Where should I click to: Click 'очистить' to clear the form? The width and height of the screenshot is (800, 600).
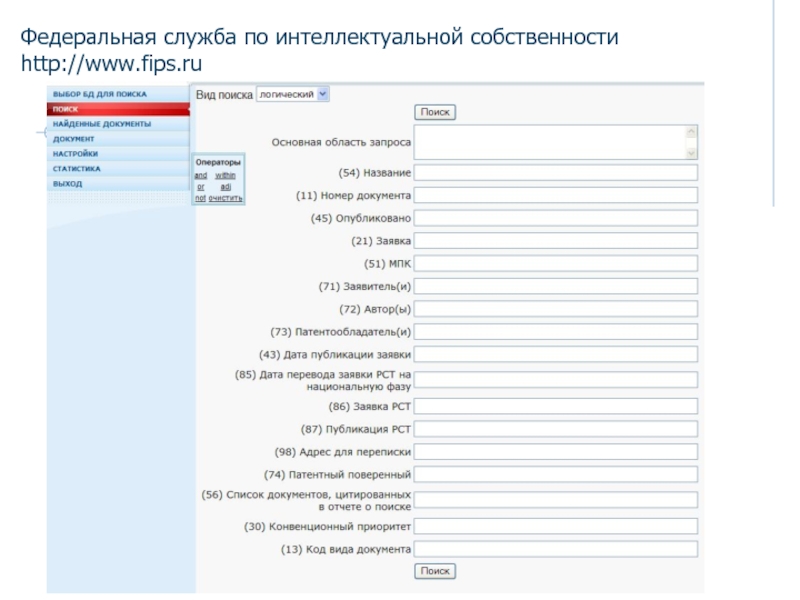(x=225, y=198)
